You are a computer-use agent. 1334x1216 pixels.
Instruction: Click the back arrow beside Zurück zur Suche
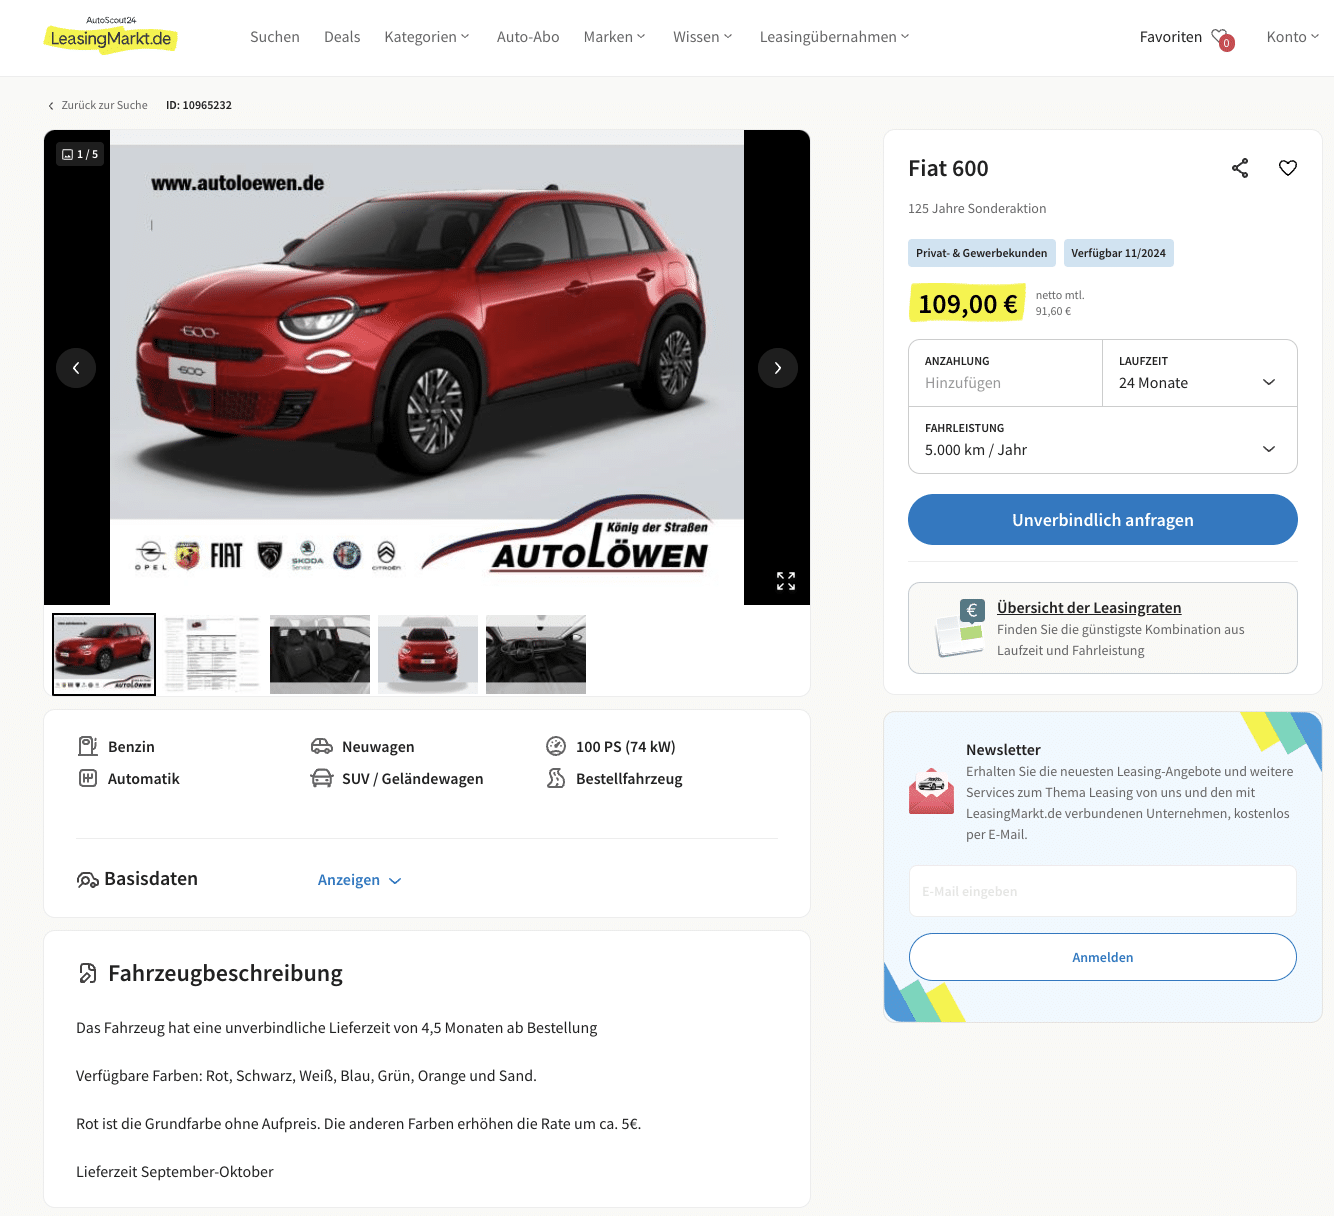point(51,106)
